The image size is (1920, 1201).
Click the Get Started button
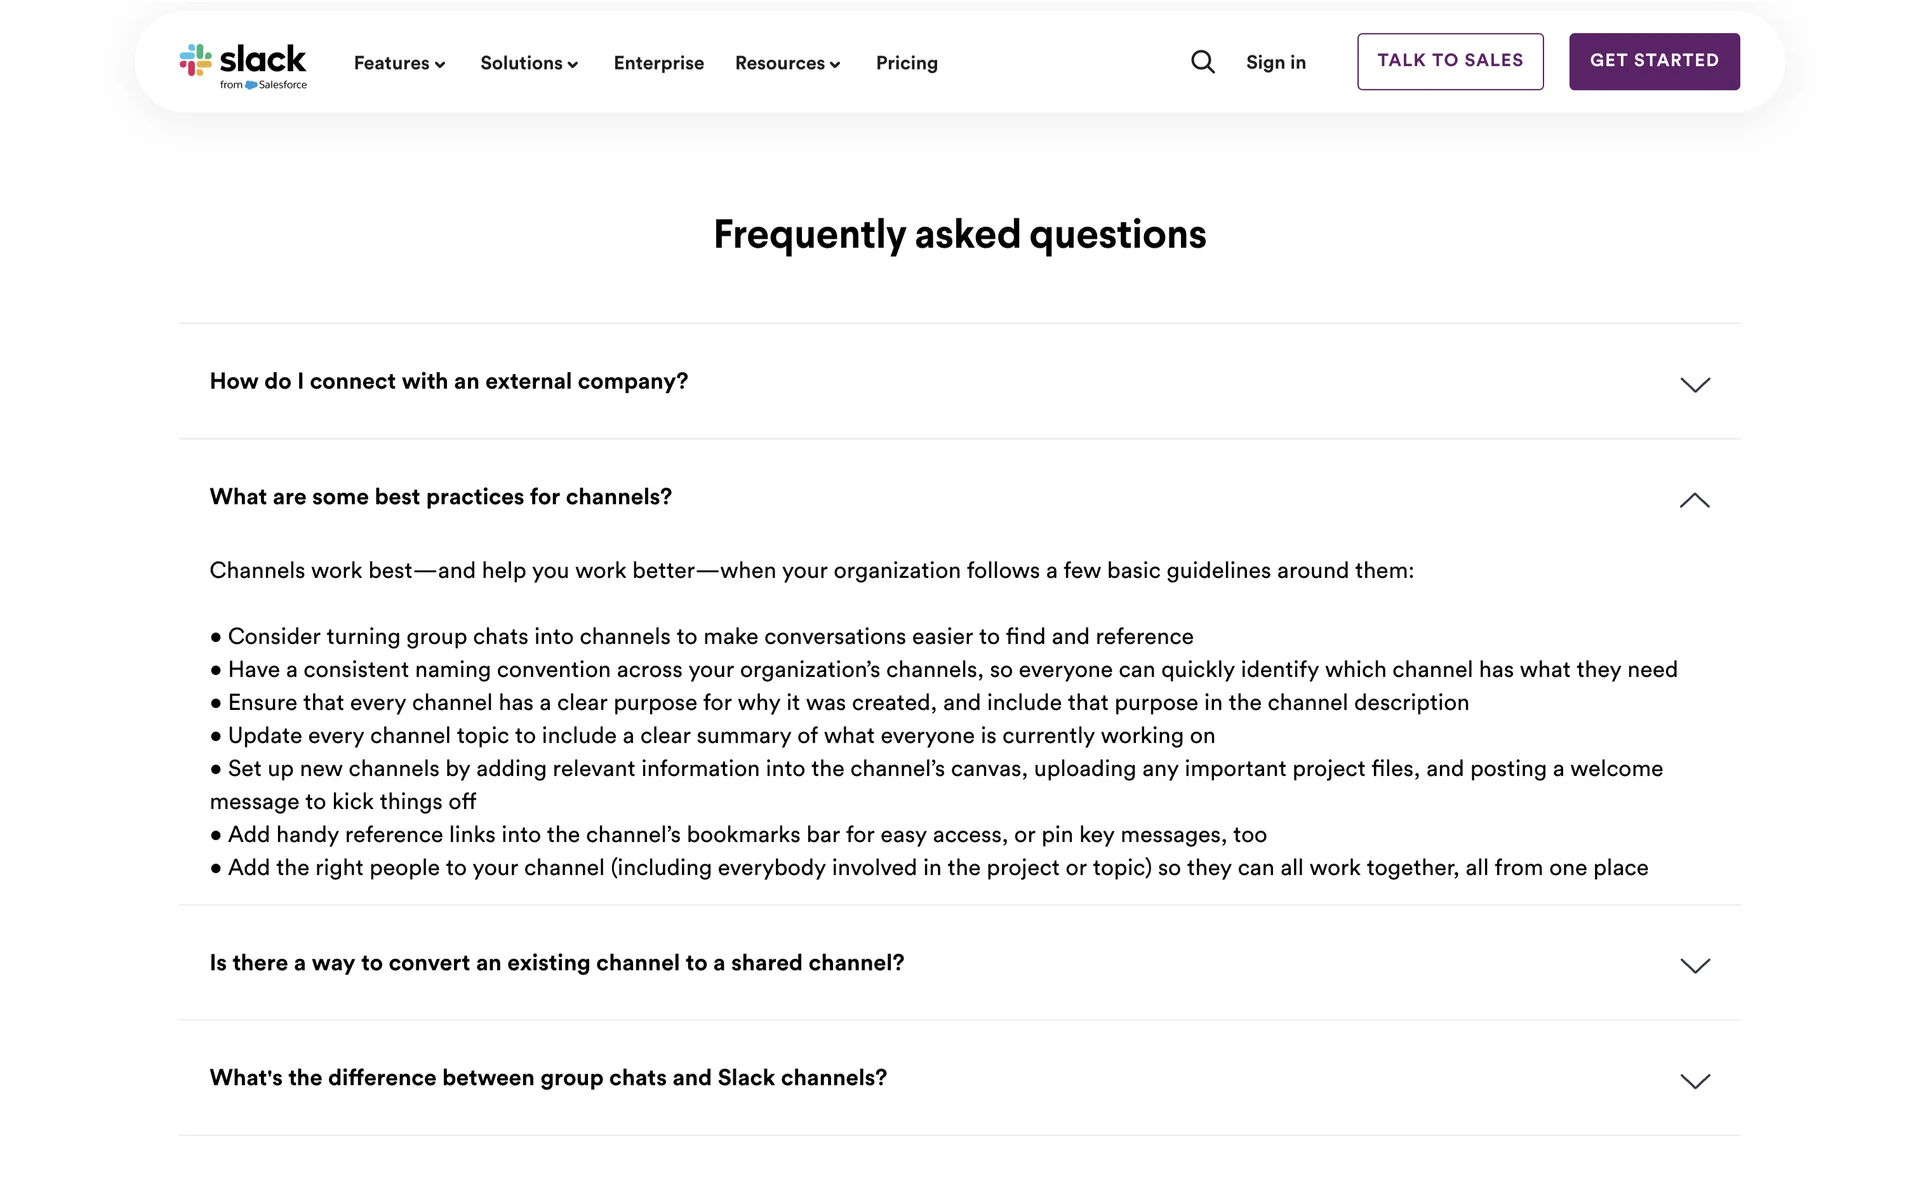pos(1654,61)
